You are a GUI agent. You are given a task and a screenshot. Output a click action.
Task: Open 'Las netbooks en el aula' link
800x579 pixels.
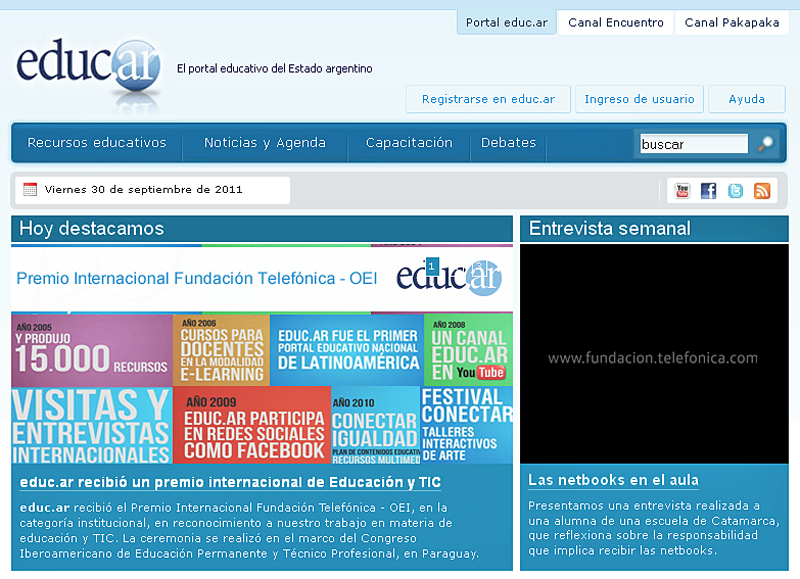click(613, 480)
